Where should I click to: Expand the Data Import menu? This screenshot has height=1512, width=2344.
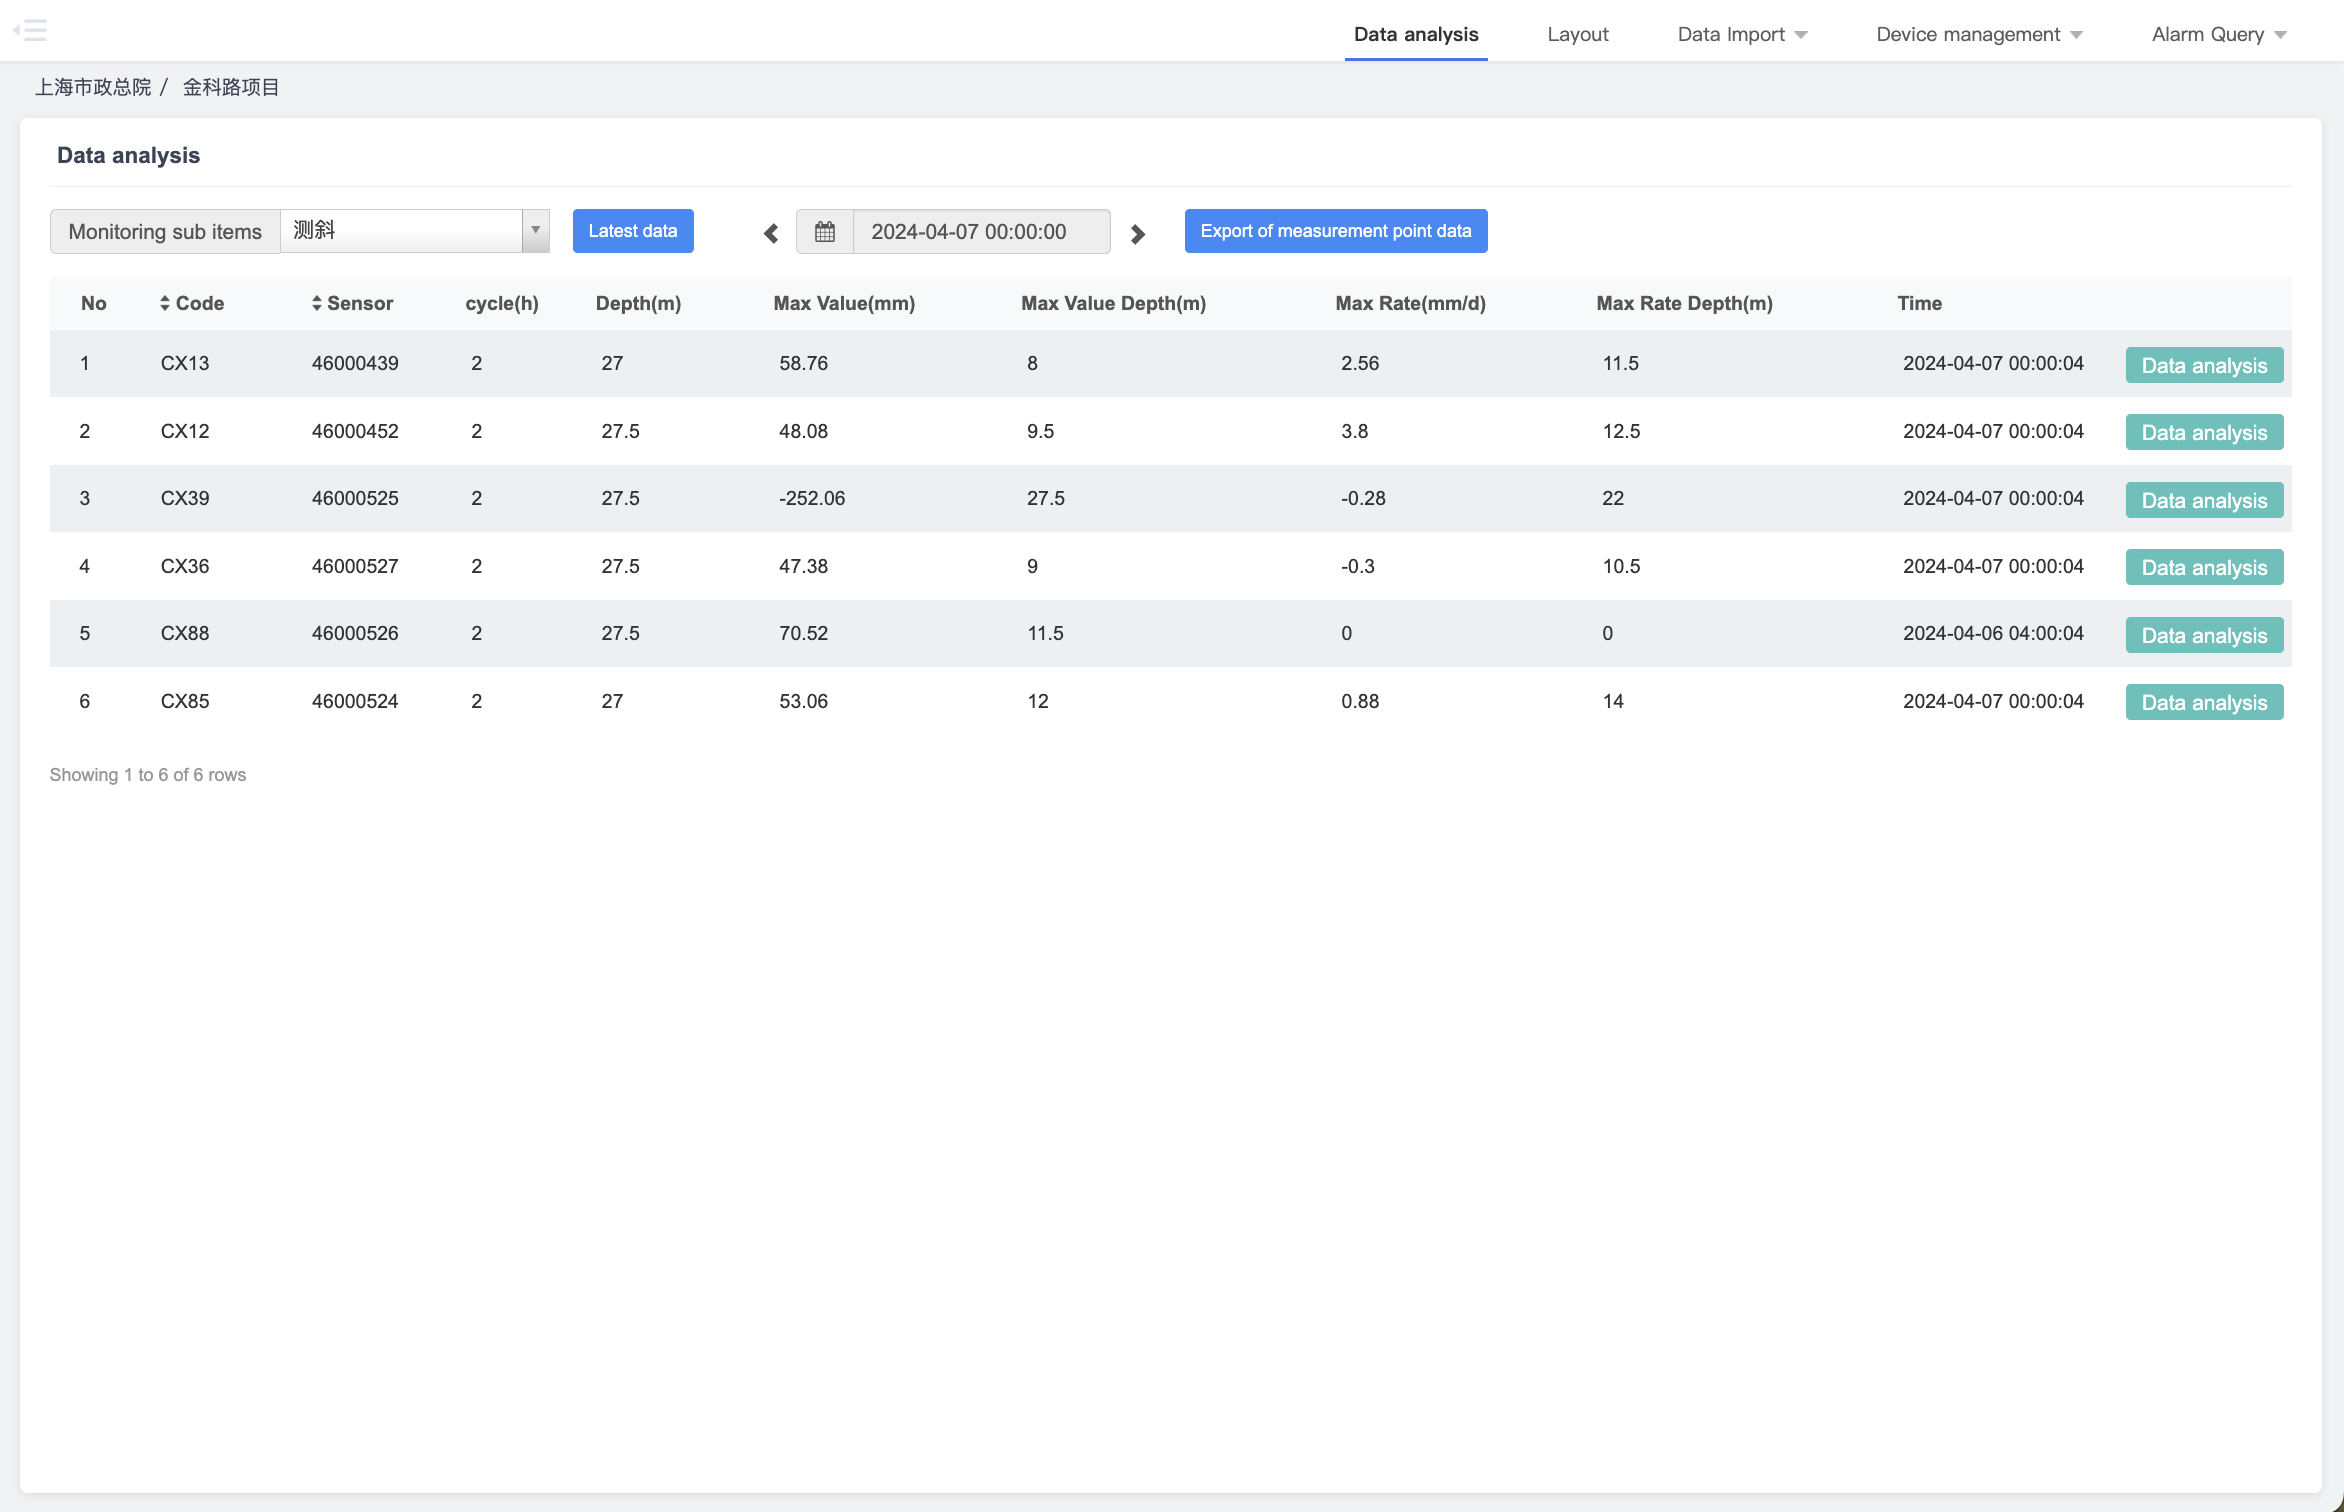(1742, 34)
